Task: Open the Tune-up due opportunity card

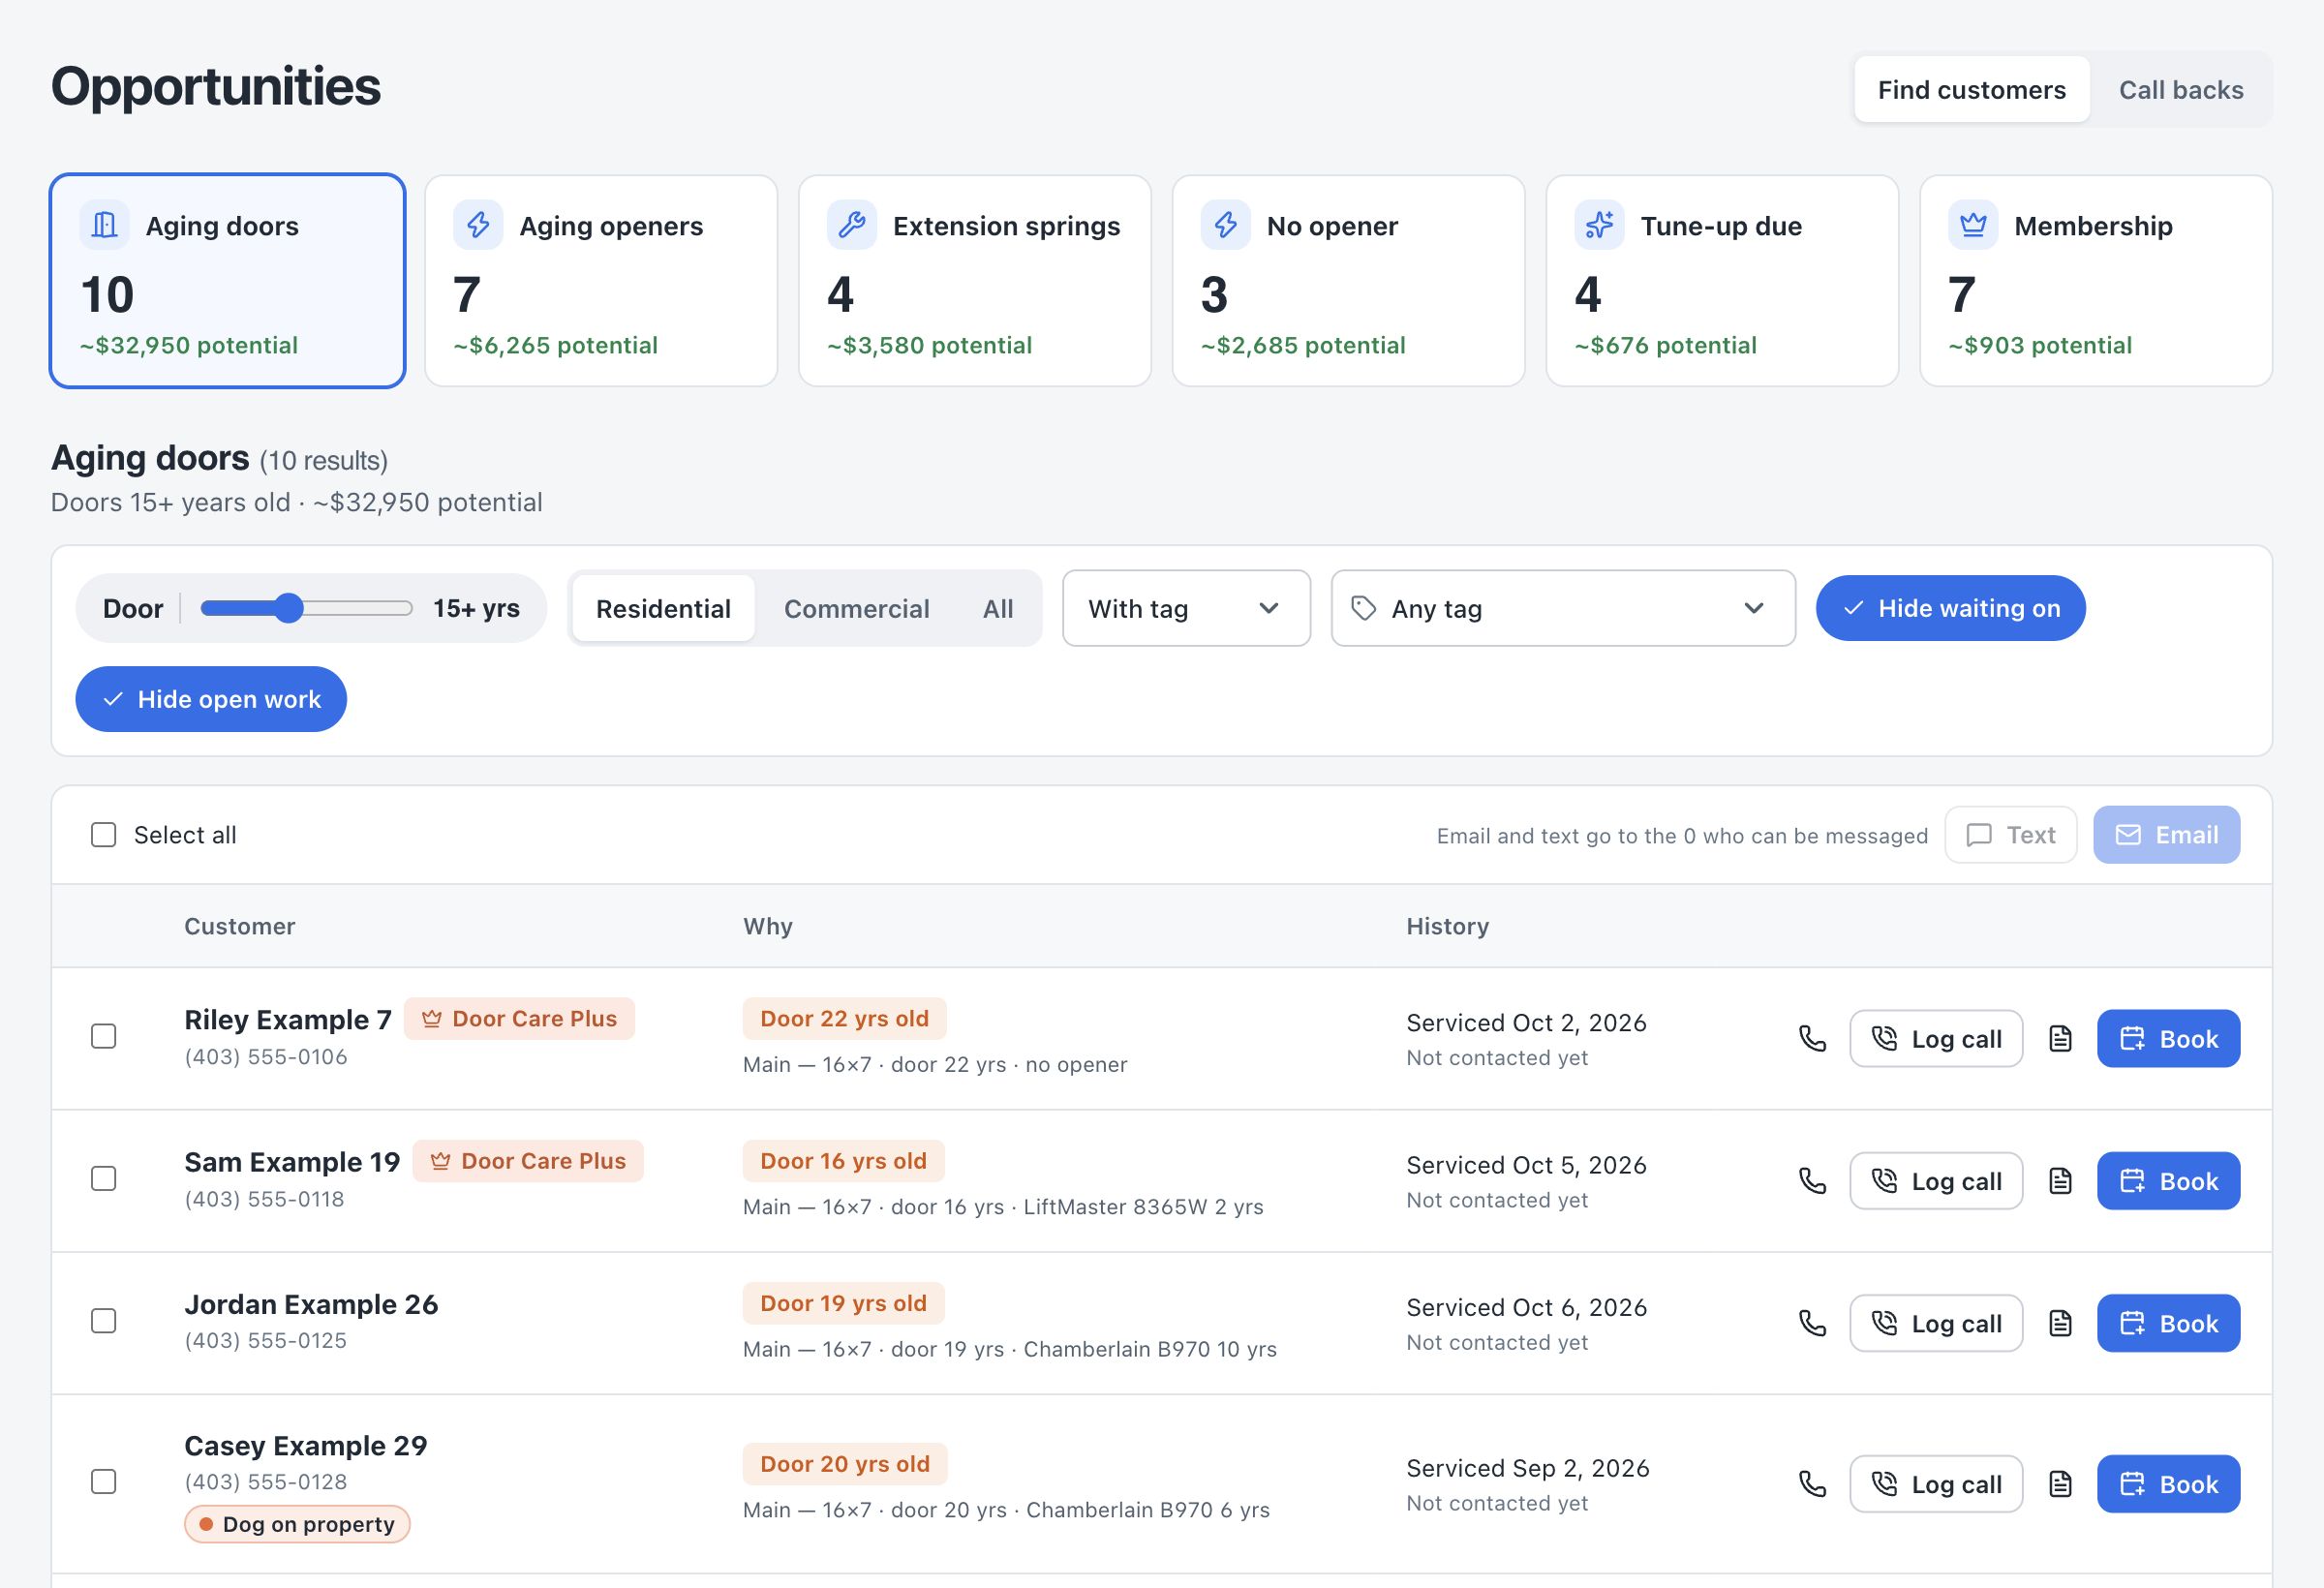Action: (x=1722, y=281)
